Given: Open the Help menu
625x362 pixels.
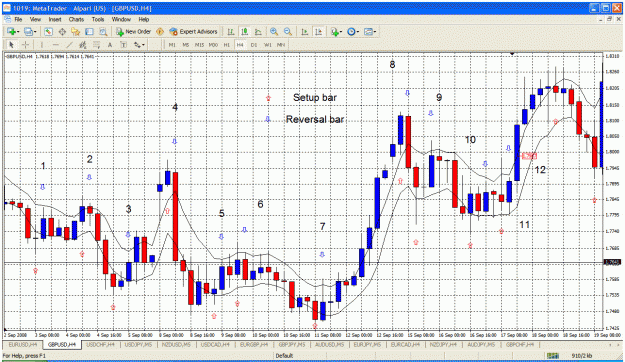Looking at the screenshot, I should [x=144, y=19].
